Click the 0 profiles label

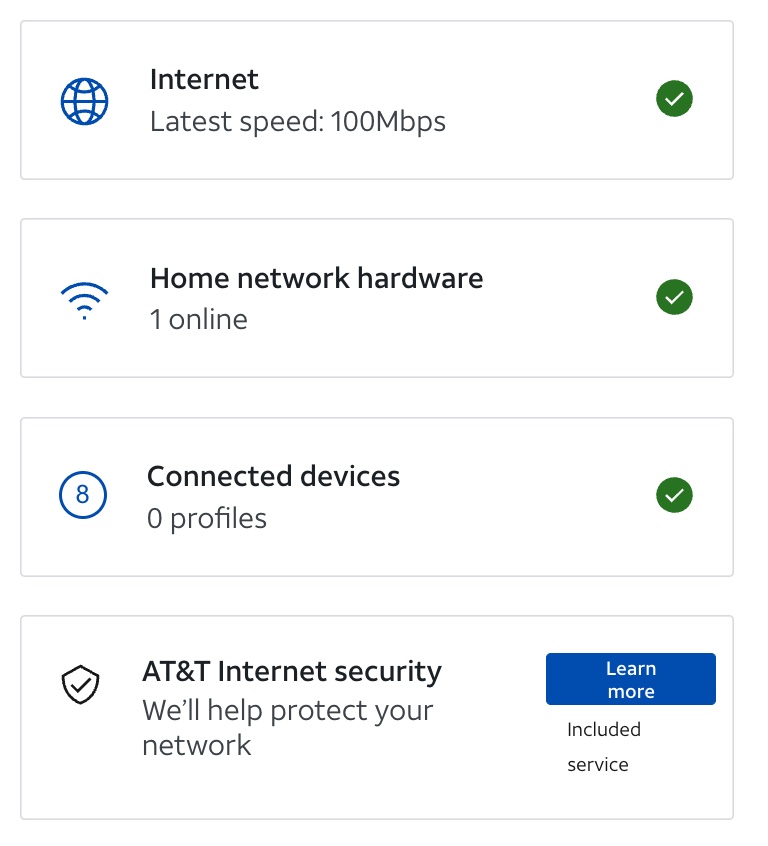(207, 518)
